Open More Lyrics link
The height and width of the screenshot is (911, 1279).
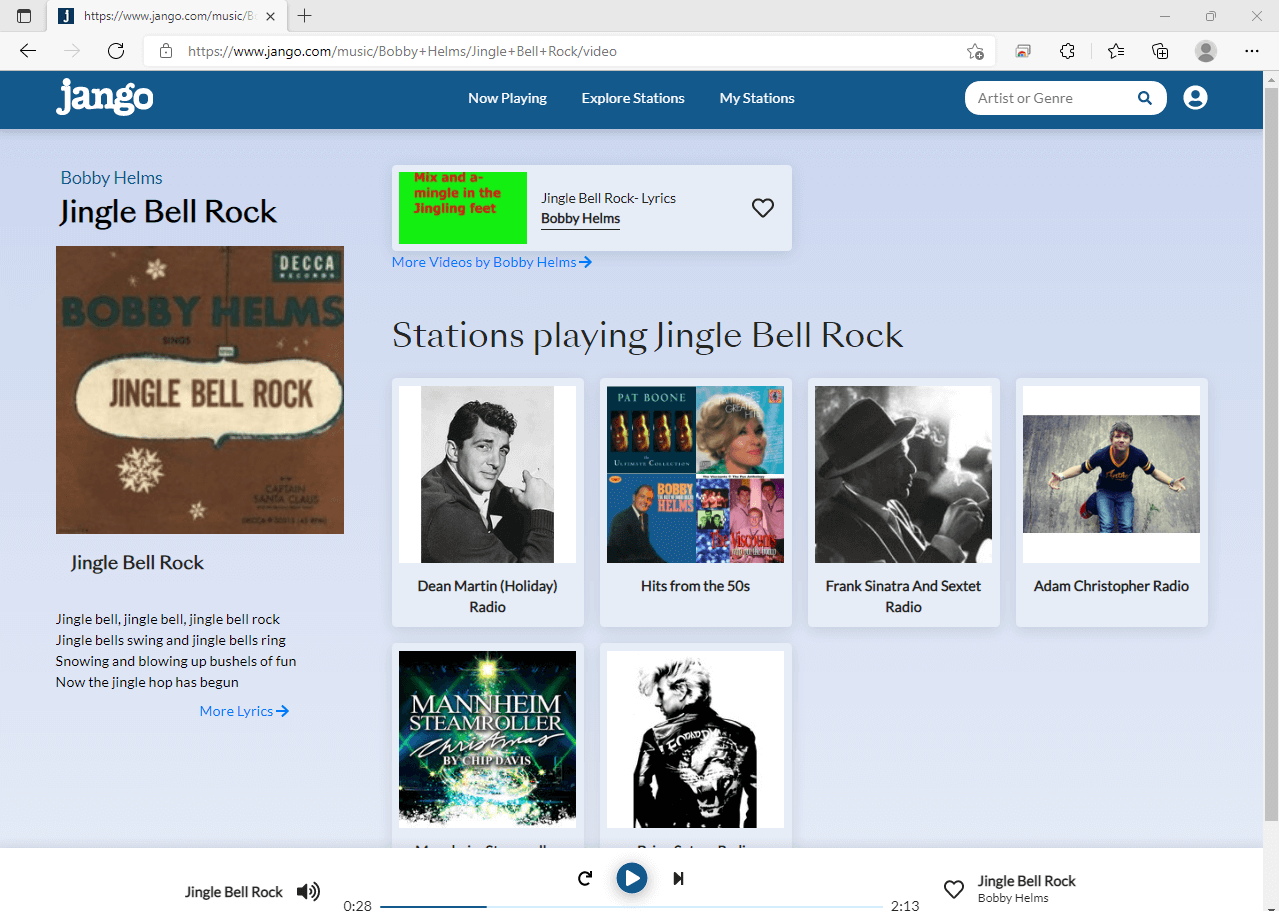pyautogui.click(x=244, y=711)
